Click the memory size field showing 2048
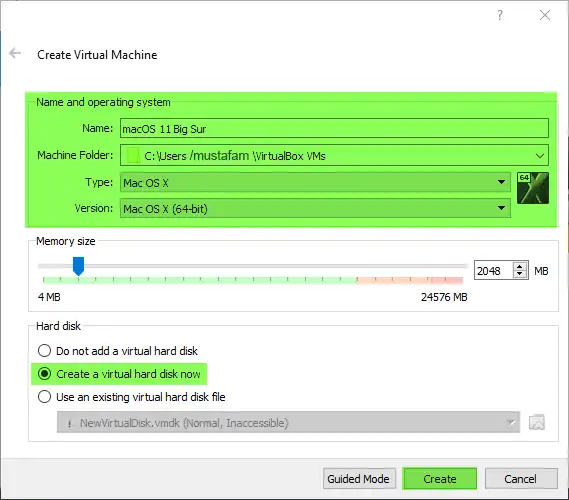 494,271
